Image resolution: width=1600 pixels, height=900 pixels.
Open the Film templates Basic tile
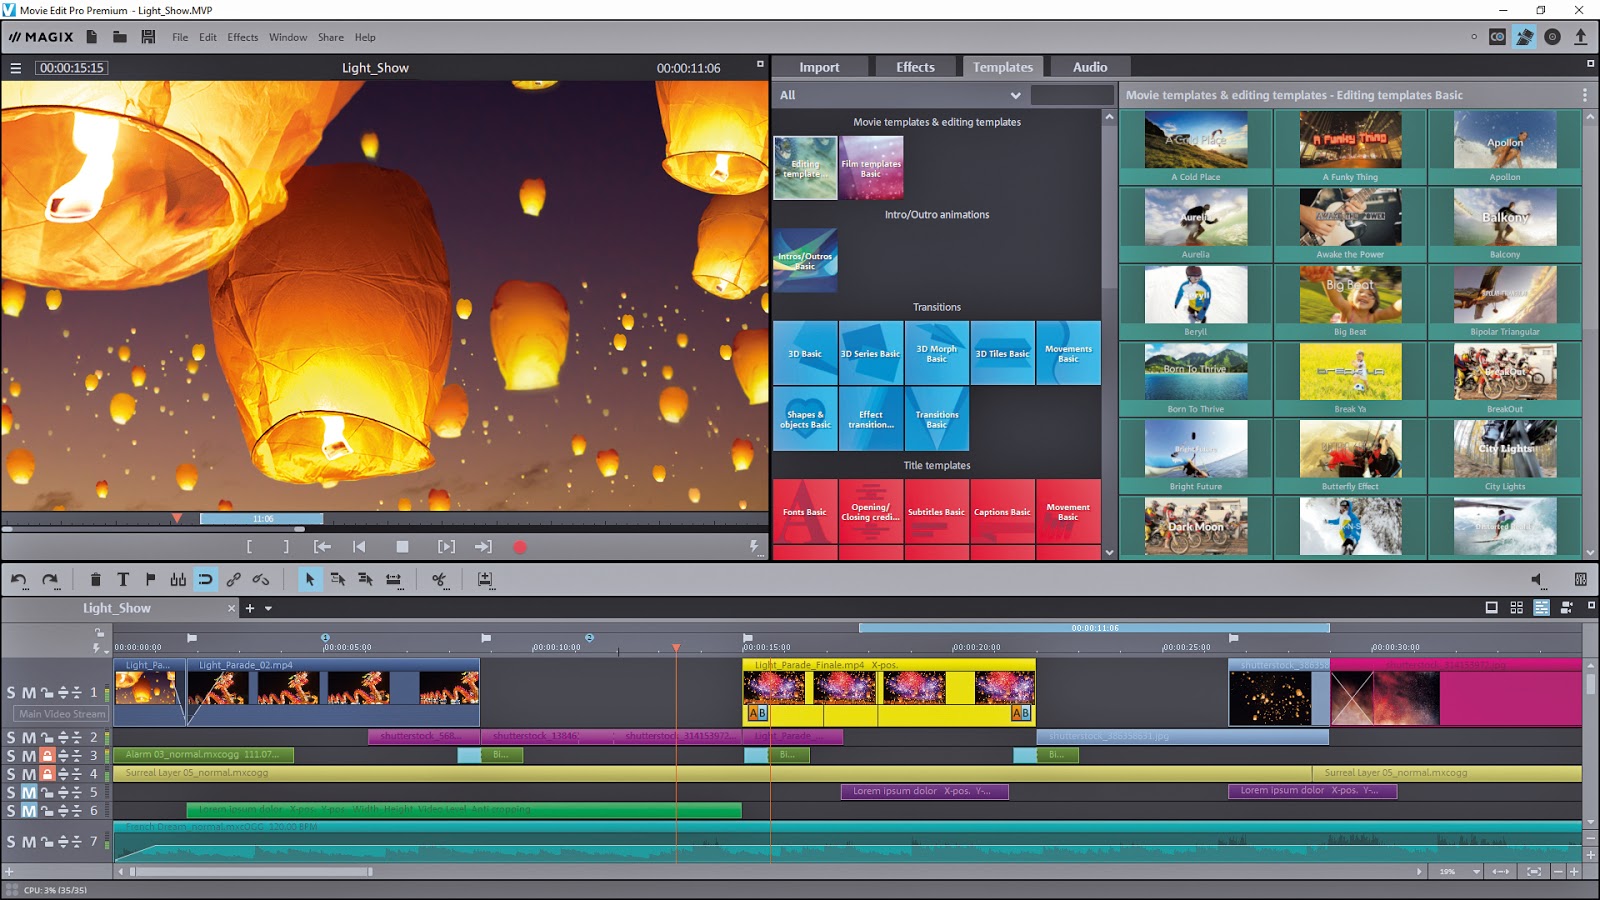pos(871,168)
